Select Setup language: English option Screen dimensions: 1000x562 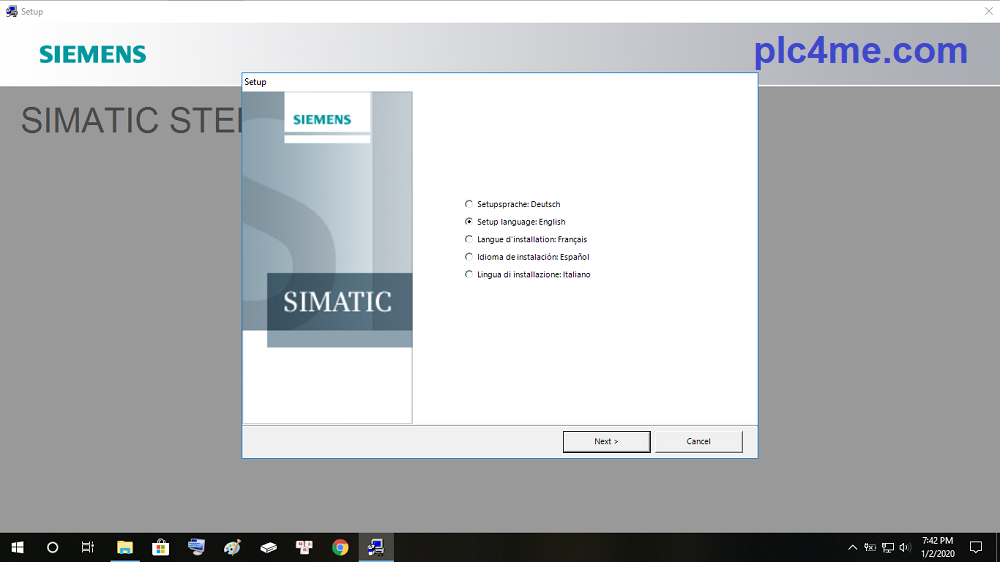[469, 222]
